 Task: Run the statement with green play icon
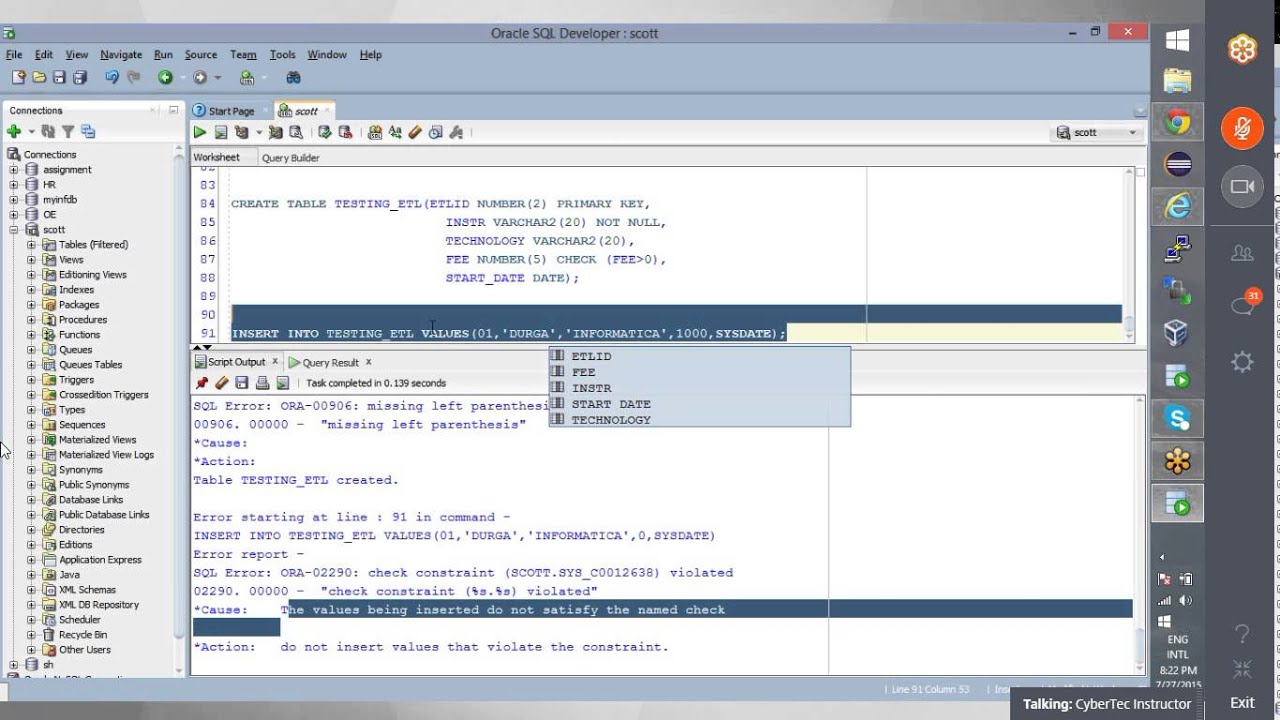pyautogui.click(x=200, y=132)
